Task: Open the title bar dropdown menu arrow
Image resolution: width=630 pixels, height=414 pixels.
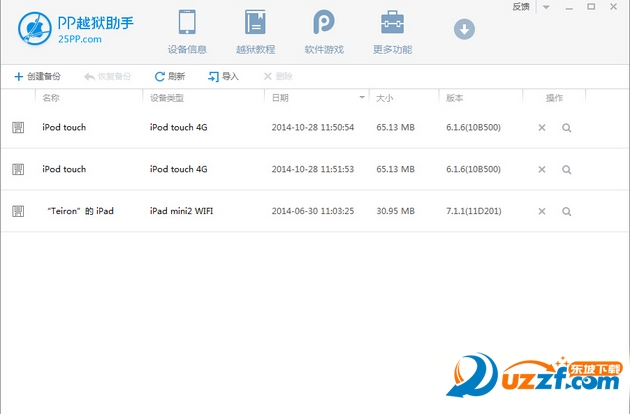Action: pos(546,7)
